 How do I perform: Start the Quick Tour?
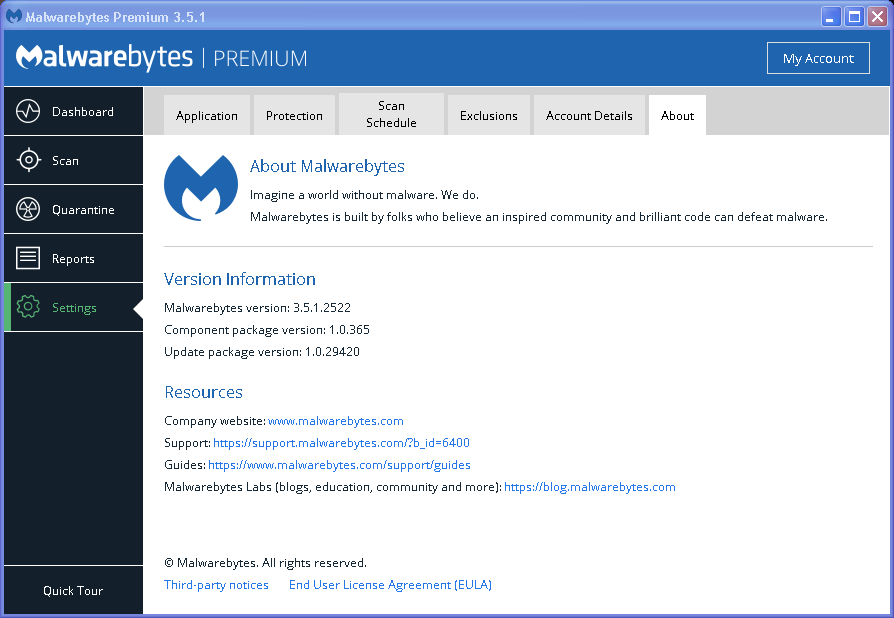74,591
